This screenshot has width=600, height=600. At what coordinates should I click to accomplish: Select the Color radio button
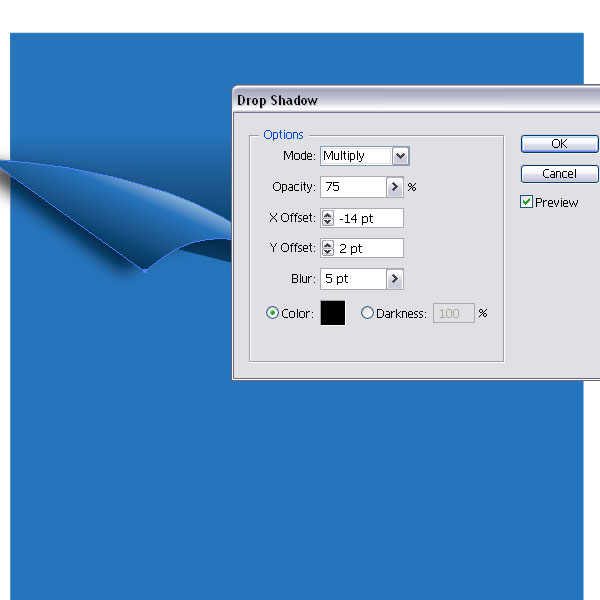coord(272,313)
